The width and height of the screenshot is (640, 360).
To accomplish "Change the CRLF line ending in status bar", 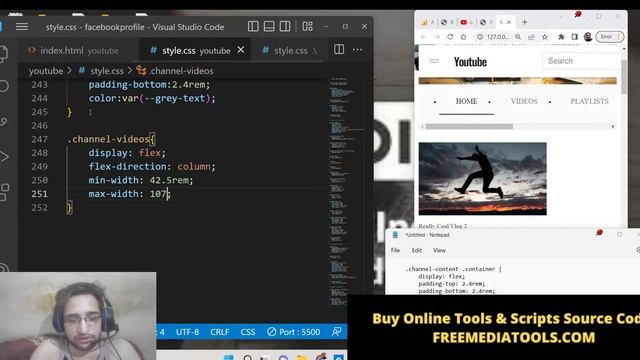I will (220, 332).
